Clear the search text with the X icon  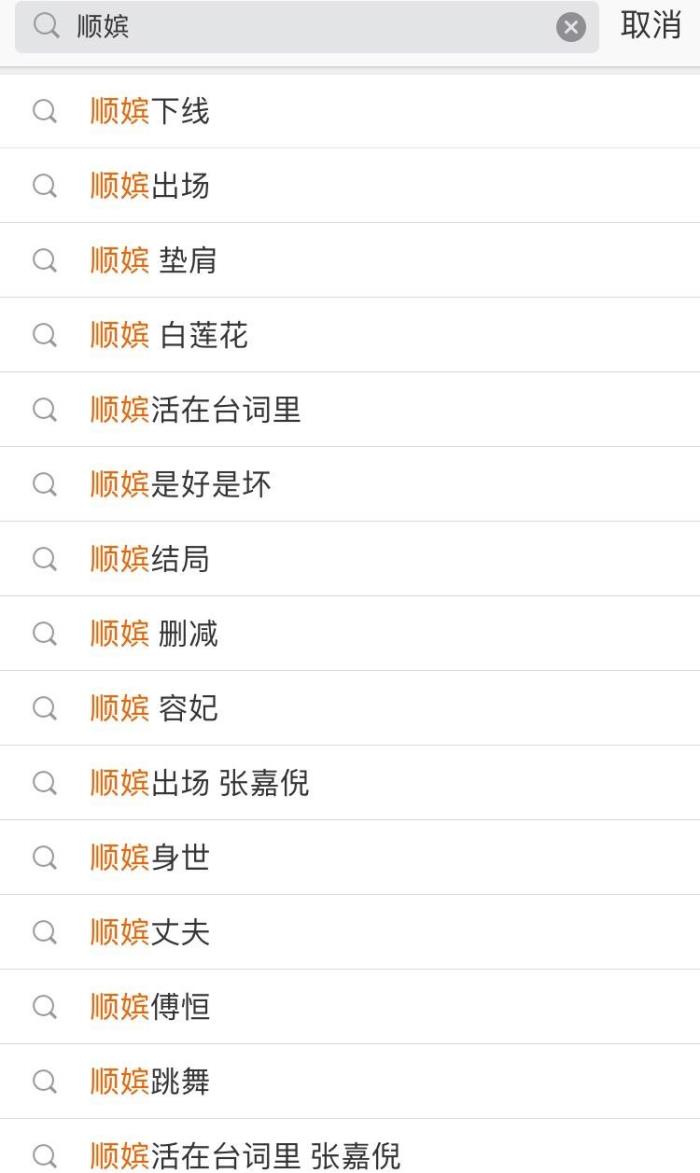[x=571, y=28]
